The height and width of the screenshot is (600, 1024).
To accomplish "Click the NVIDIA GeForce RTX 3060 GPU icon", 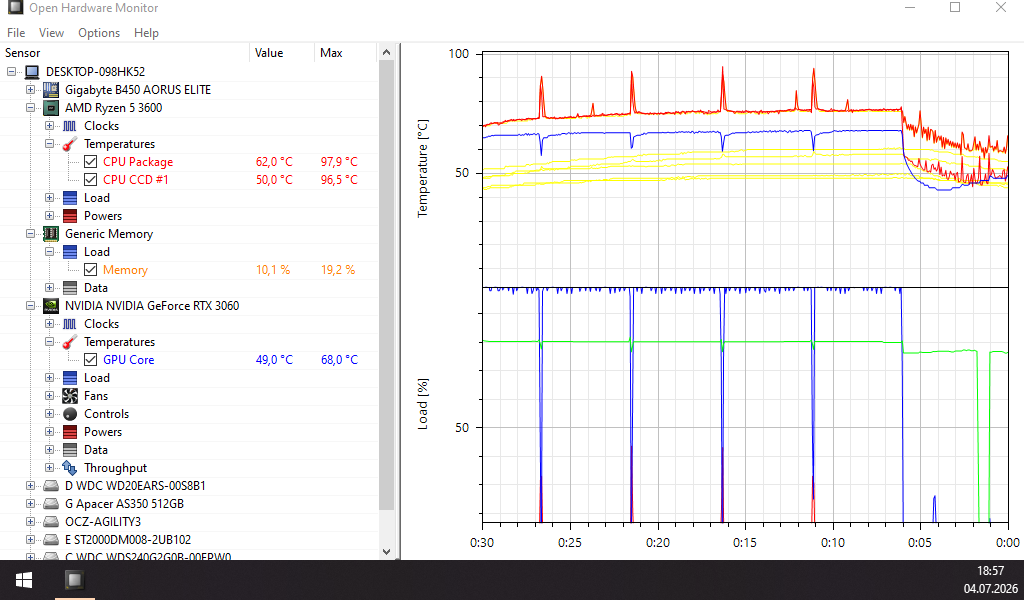I will point(50,306).
